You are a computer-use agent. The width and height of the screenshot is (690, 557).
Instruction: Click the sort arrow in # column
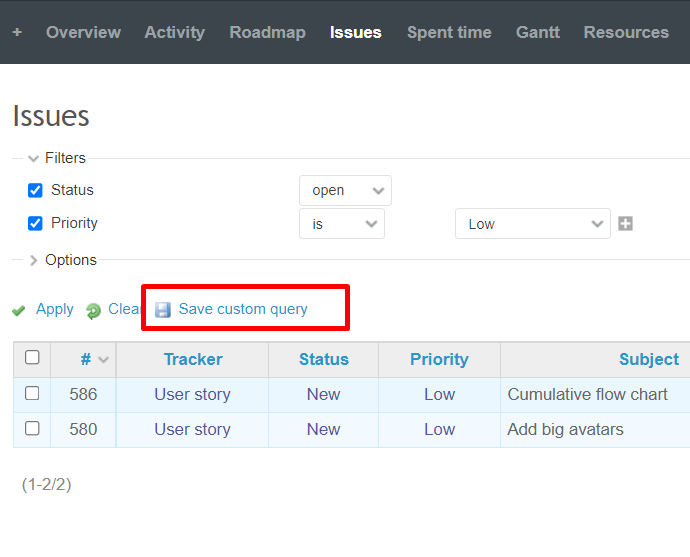point(103,360)
